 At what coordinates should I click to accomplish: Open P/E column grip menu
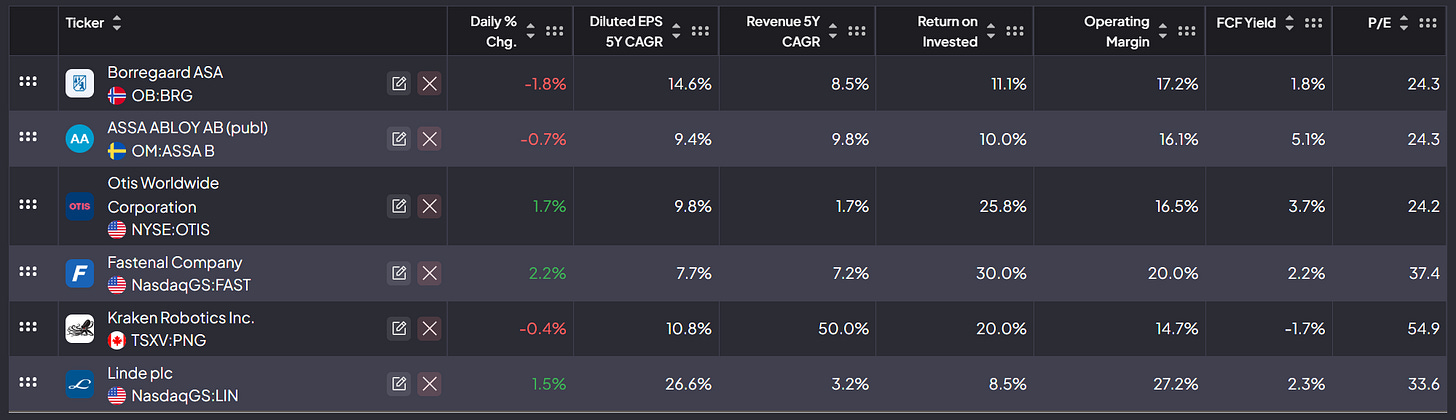(x=1429, y=22)
